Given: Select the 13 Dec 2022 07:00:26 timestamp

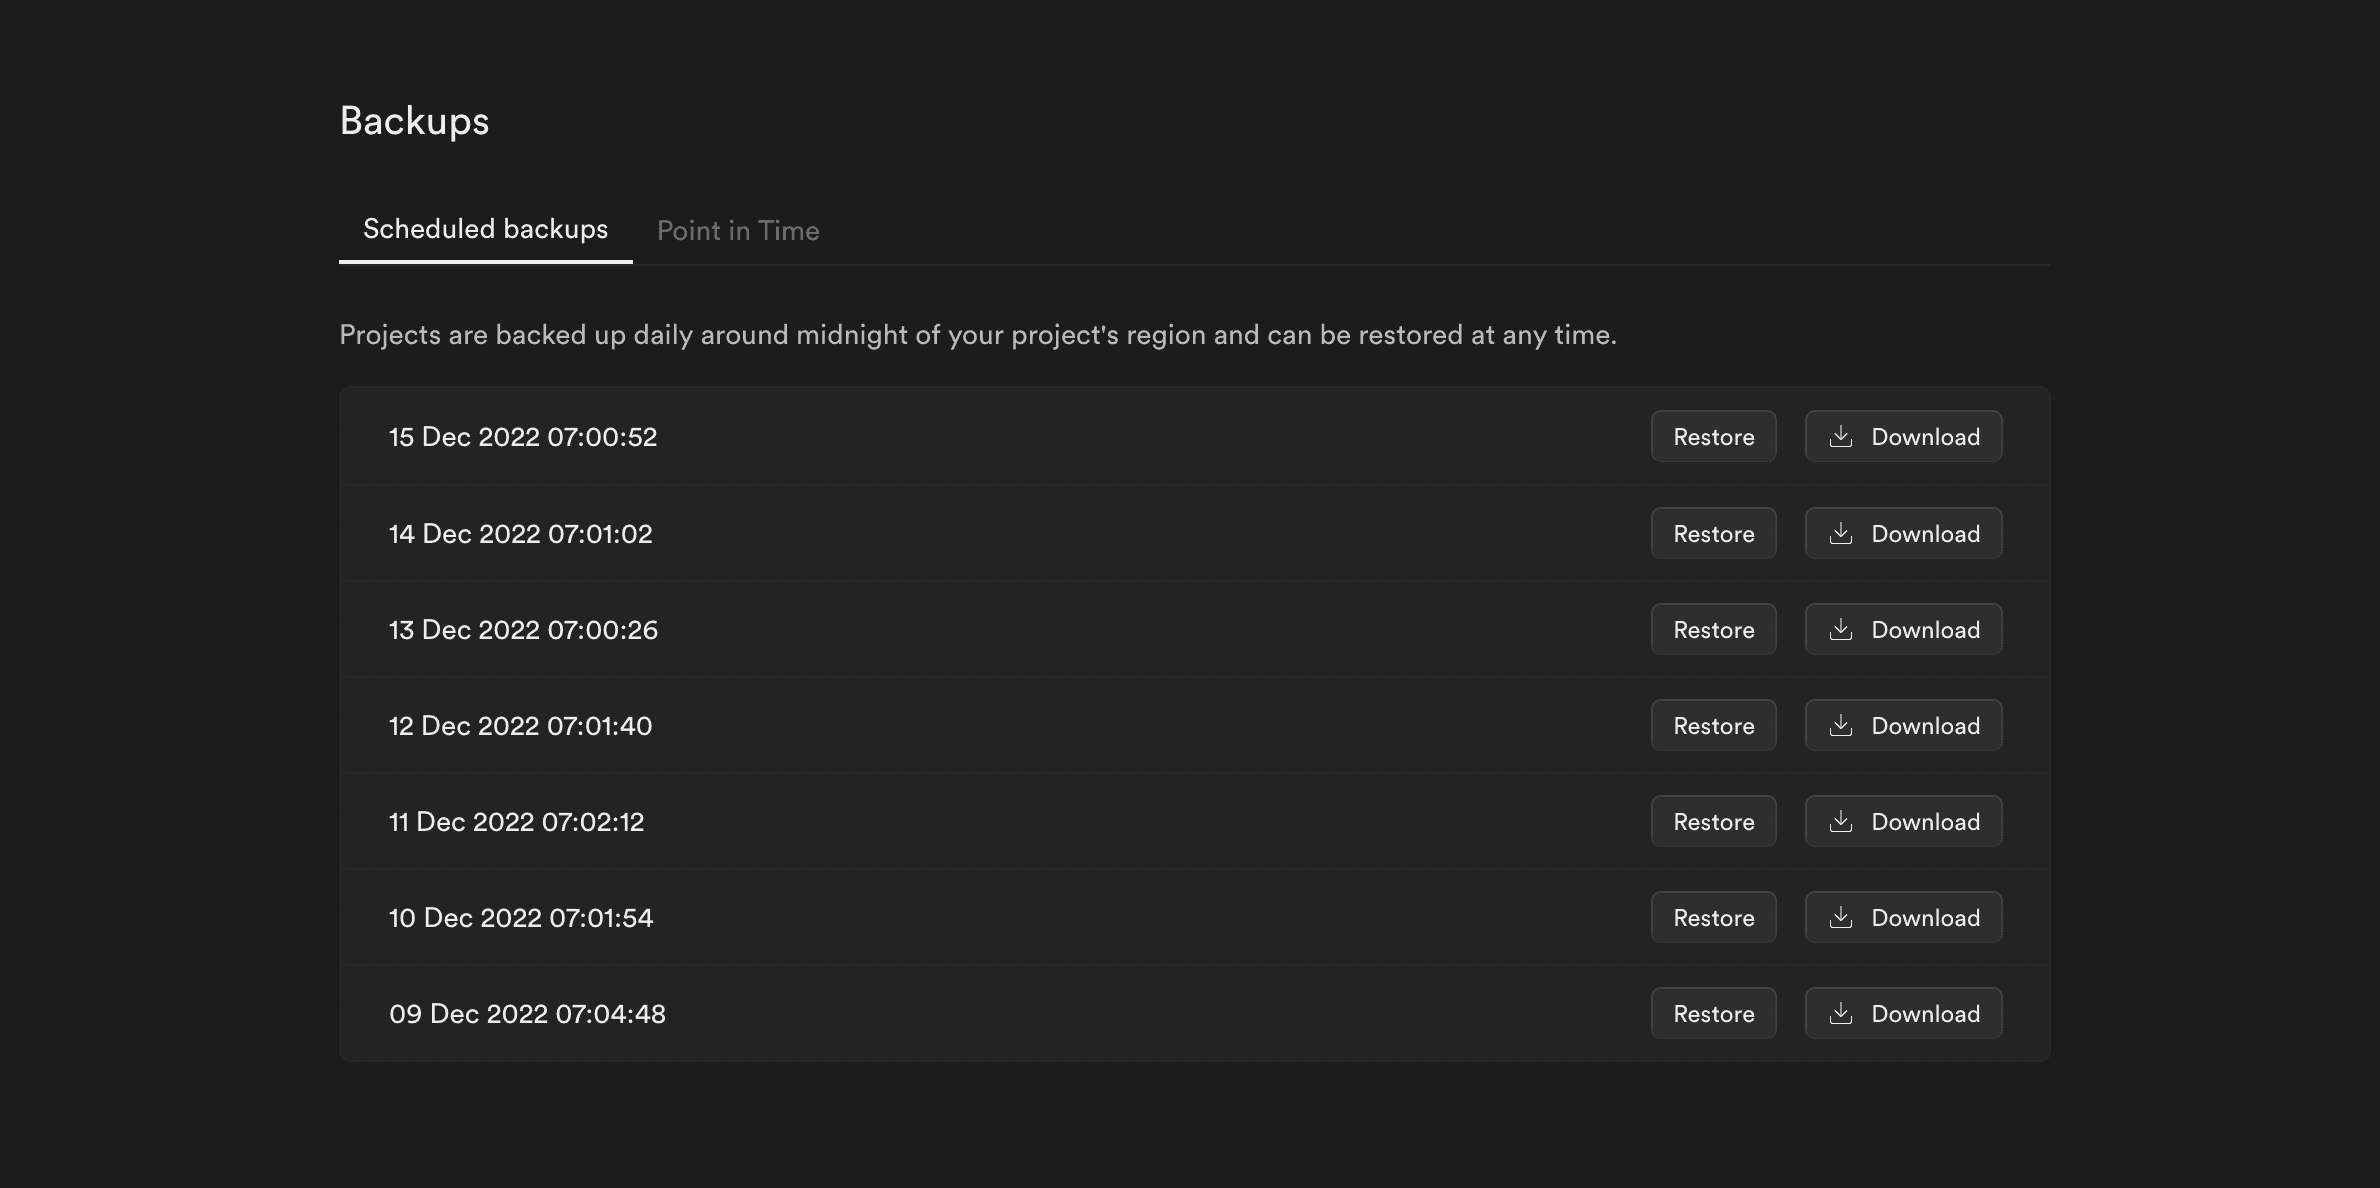Looking at the screenshot, I should coord(523,630).
